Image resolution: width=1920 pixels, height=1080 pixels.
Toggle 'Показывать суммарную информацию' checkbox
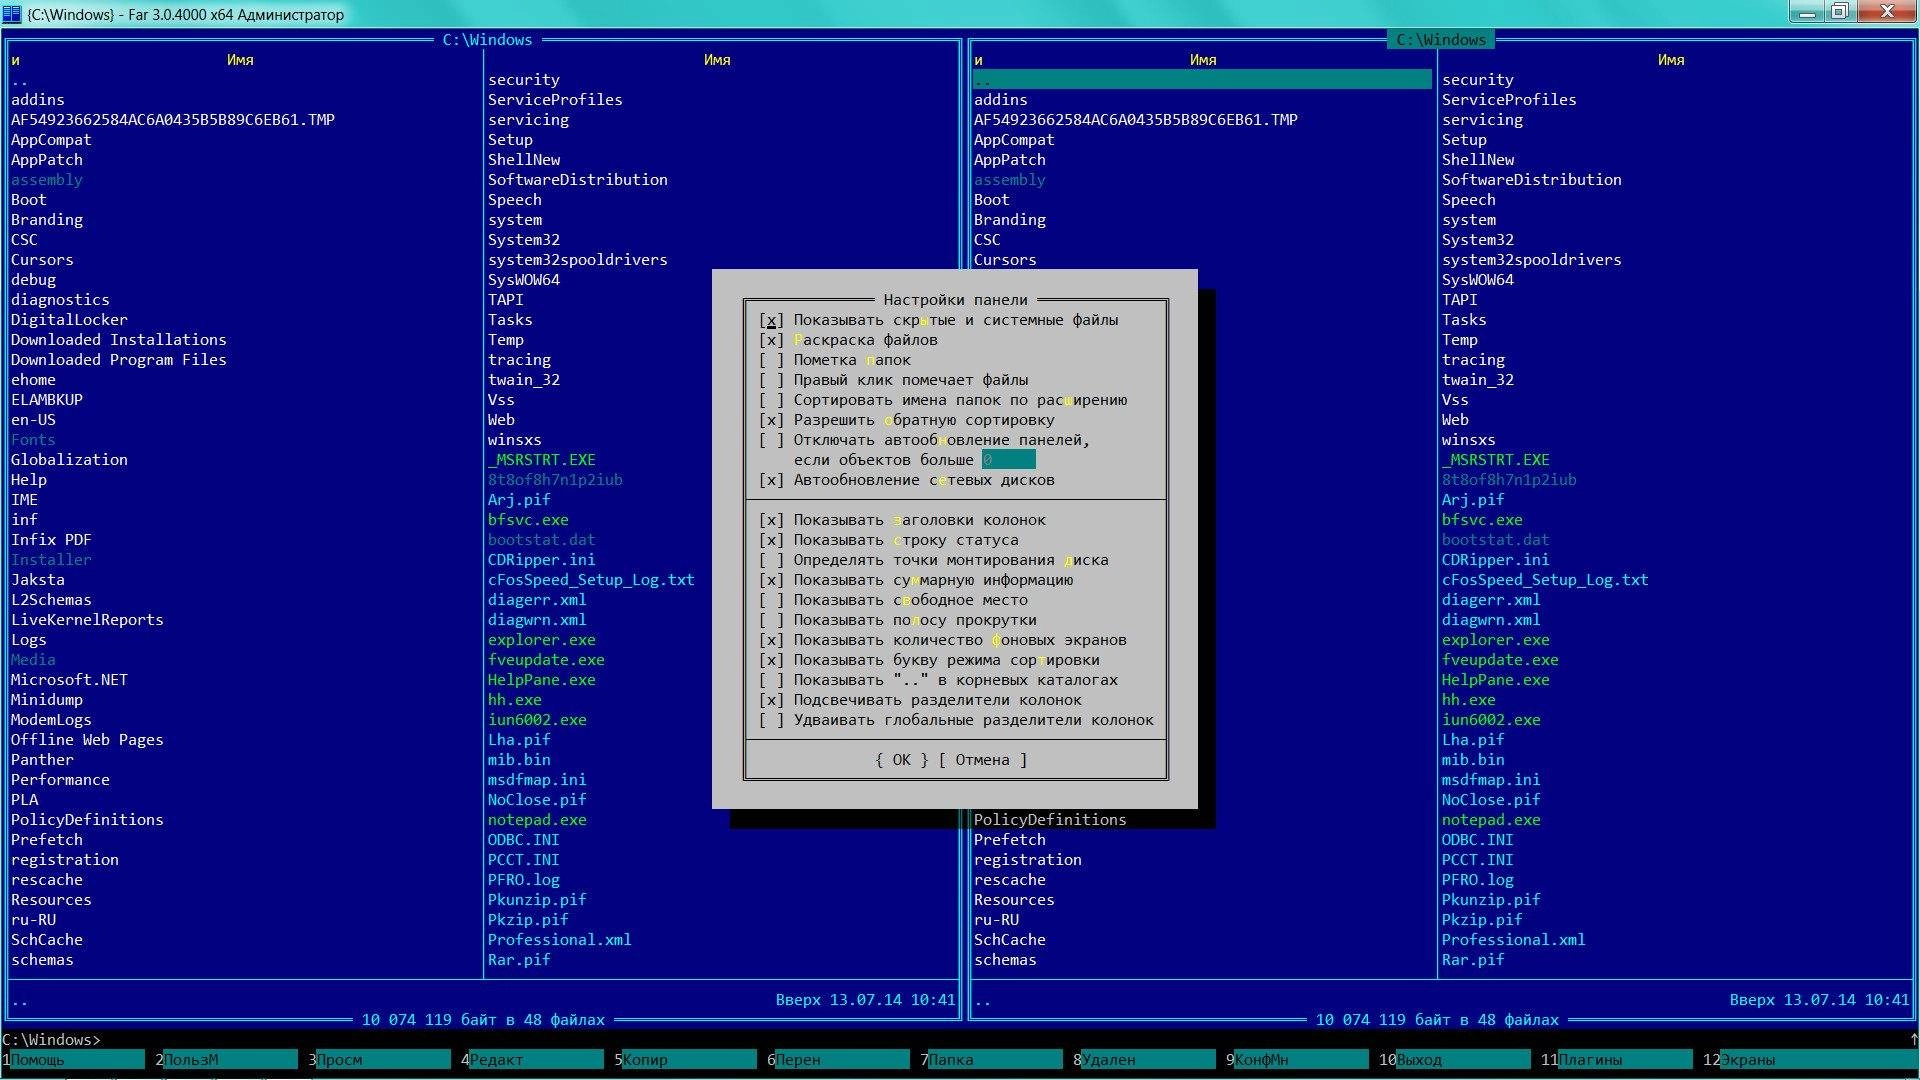coord(771,580)
